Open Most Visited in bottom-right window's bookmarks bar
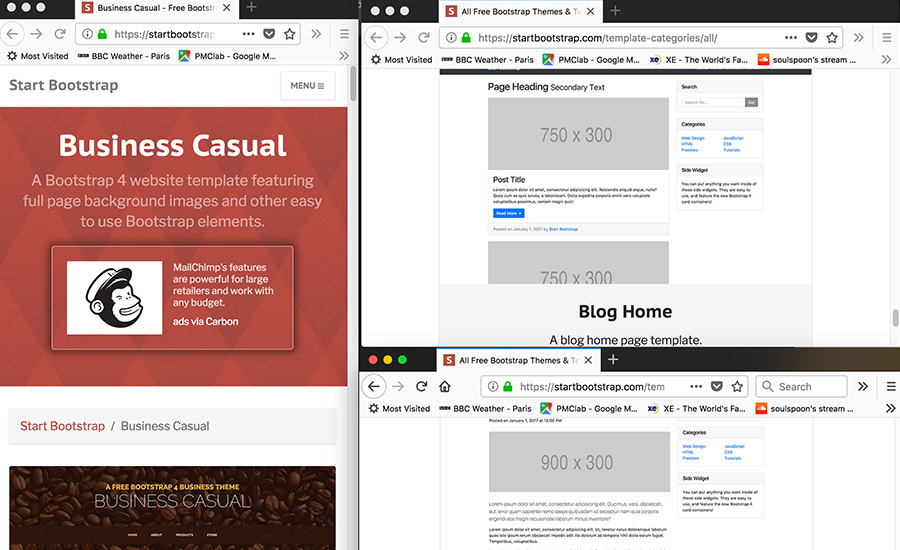 [x=399, y=408]
